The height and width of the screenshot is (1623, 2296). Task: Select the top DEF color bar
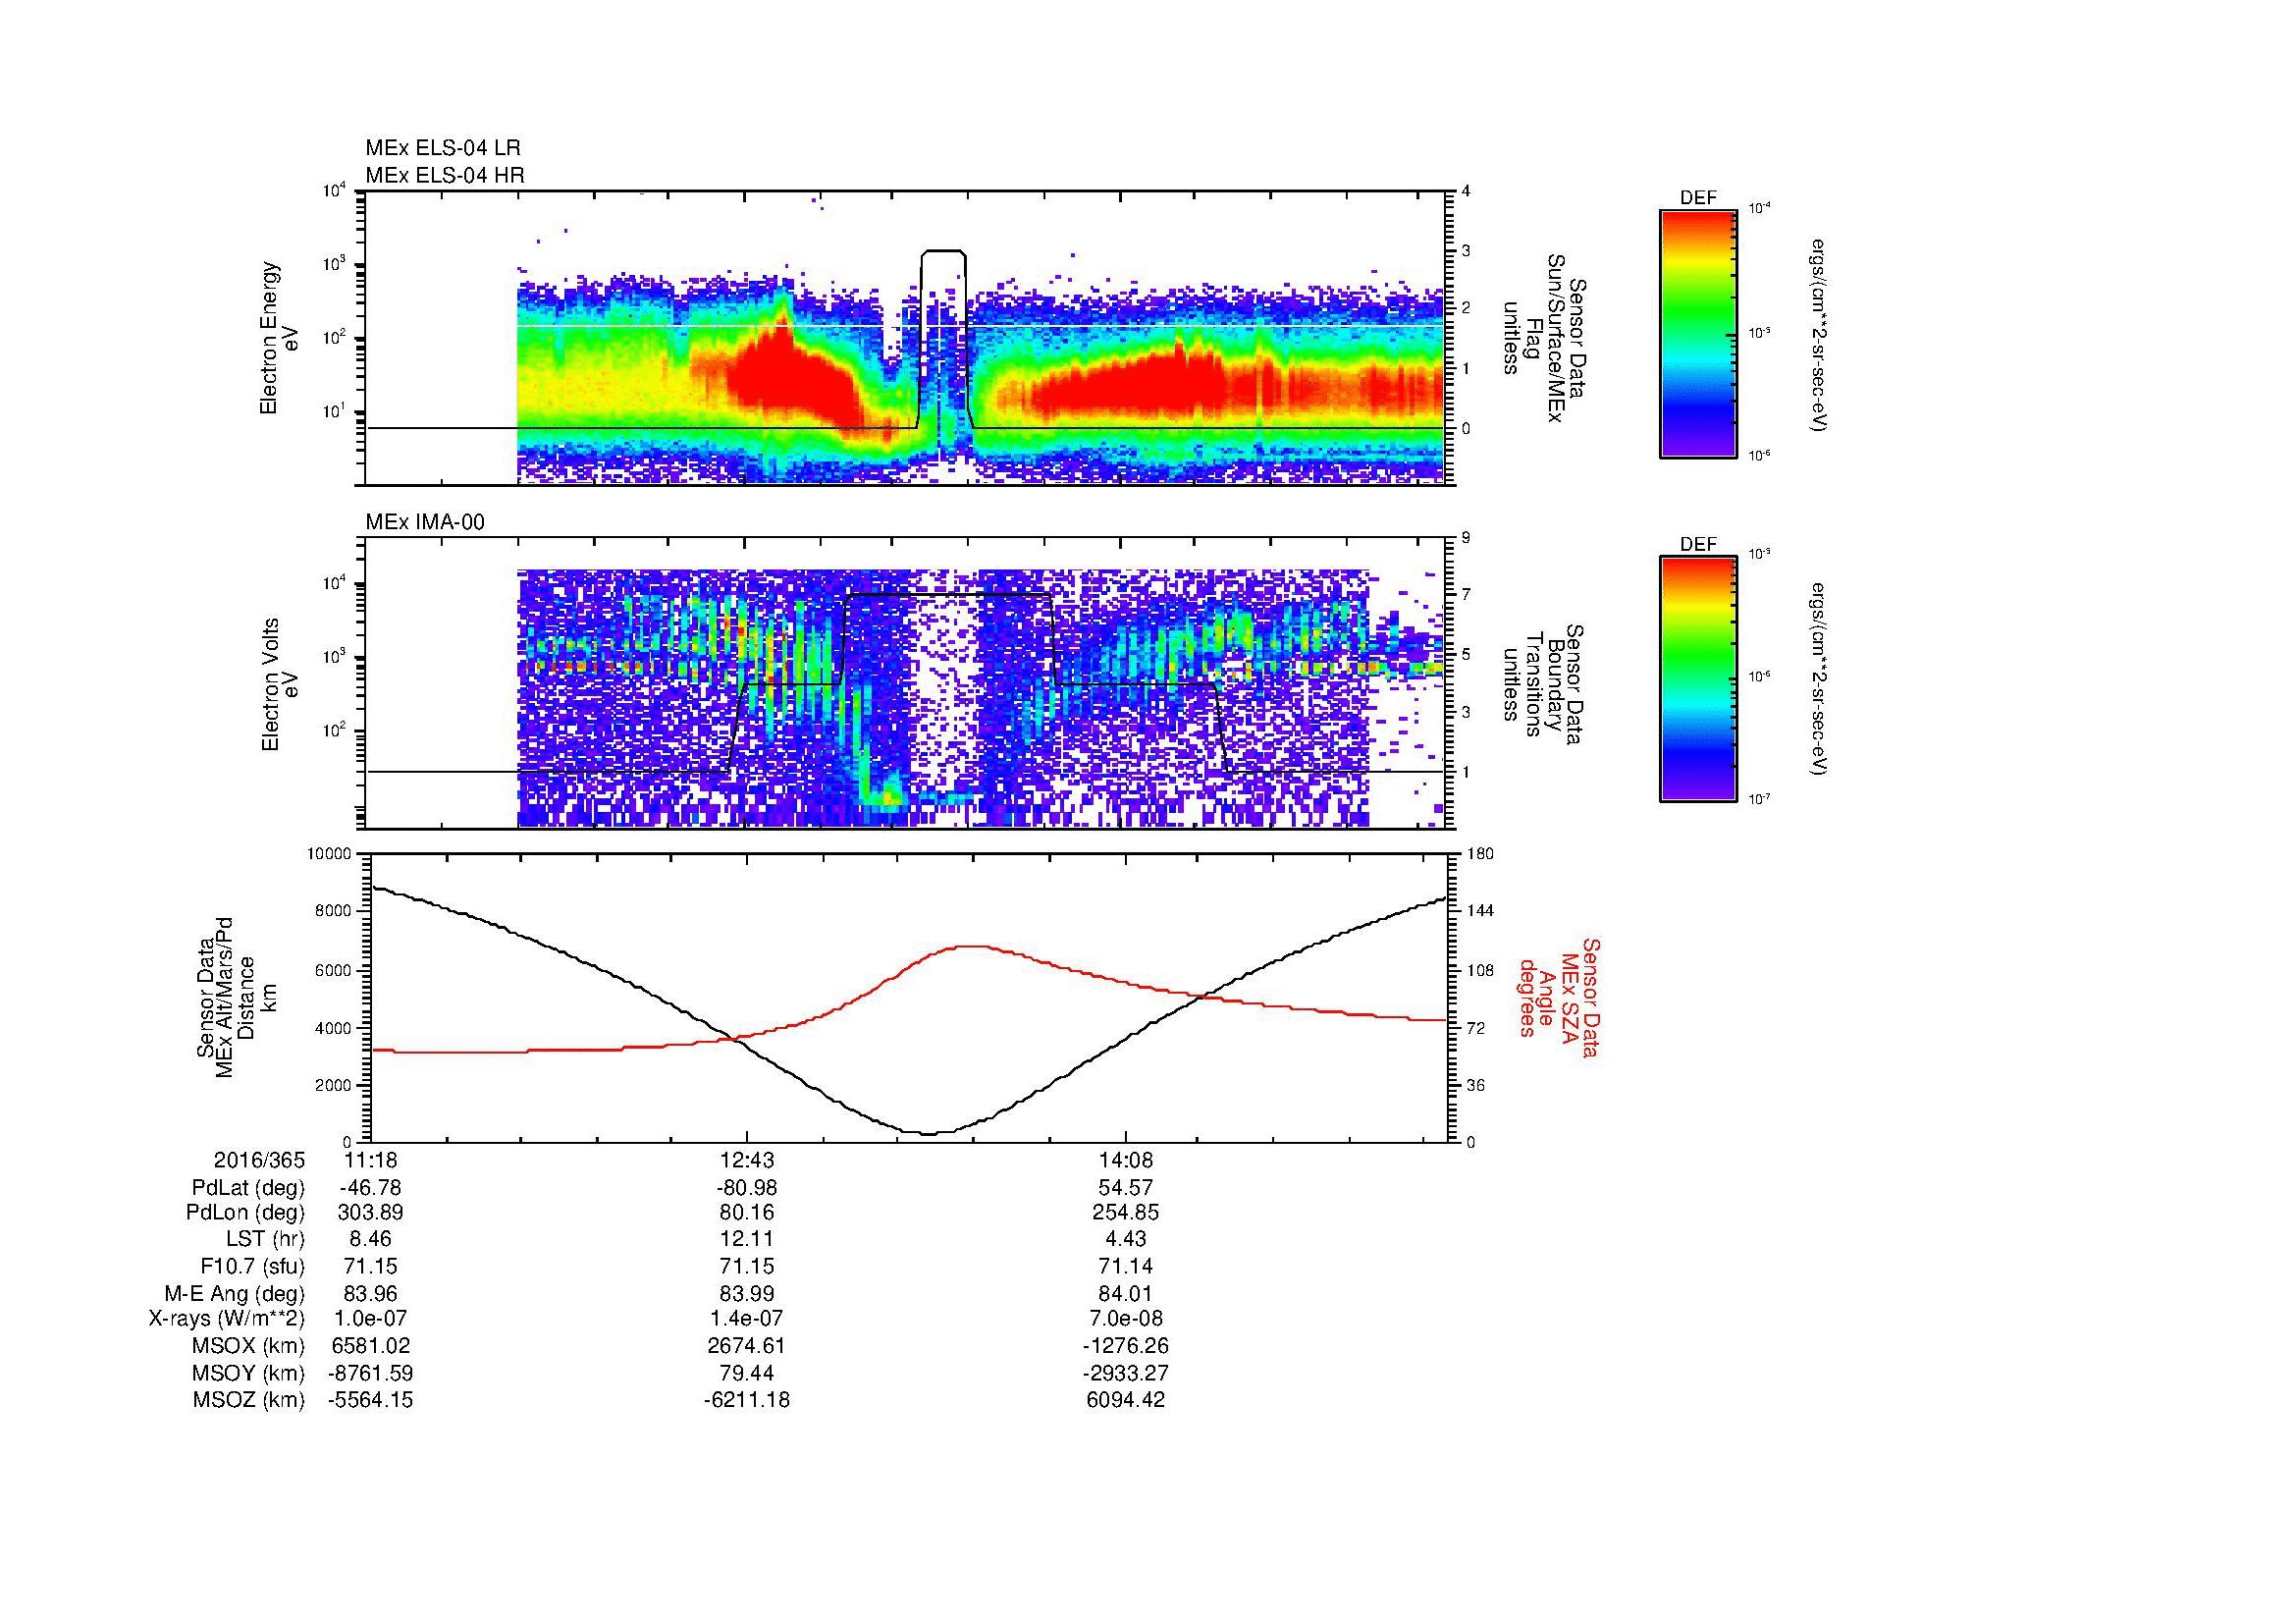(x=1698, y=333)
